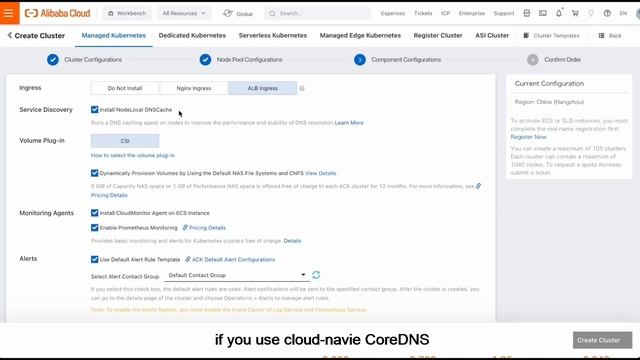Switch to Register Cluster tab
Screen dimensions: 640x360
pos(438,36)
